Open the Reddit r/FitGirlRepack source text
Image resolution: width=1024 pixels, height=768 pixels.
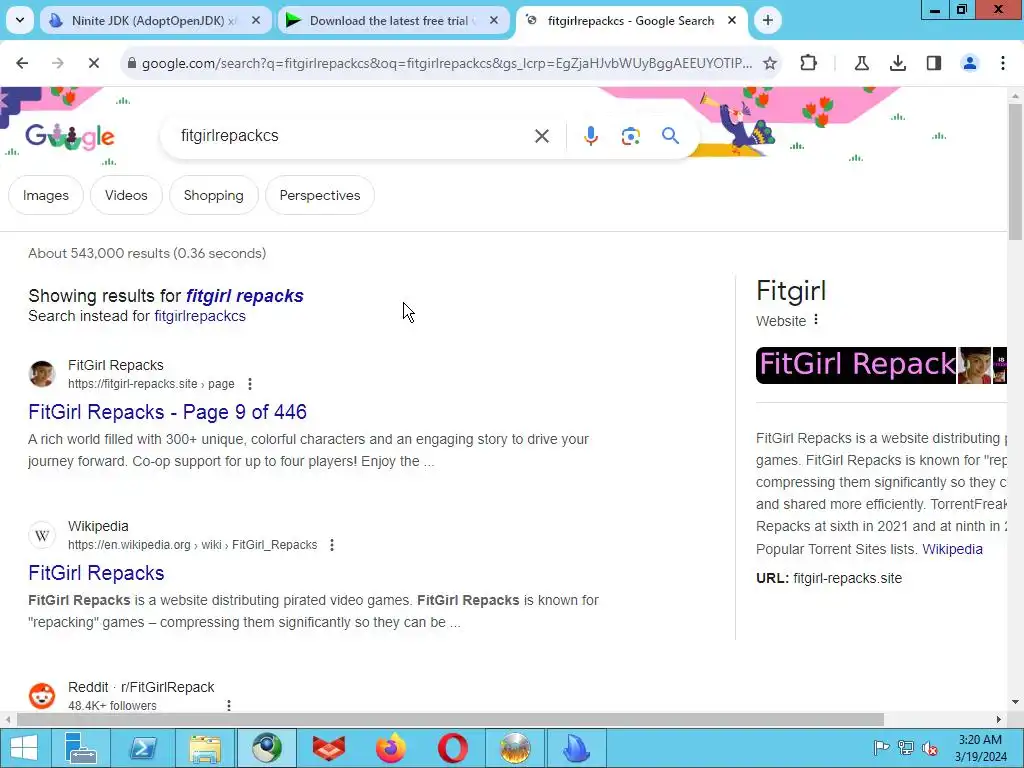coord(141,687)
